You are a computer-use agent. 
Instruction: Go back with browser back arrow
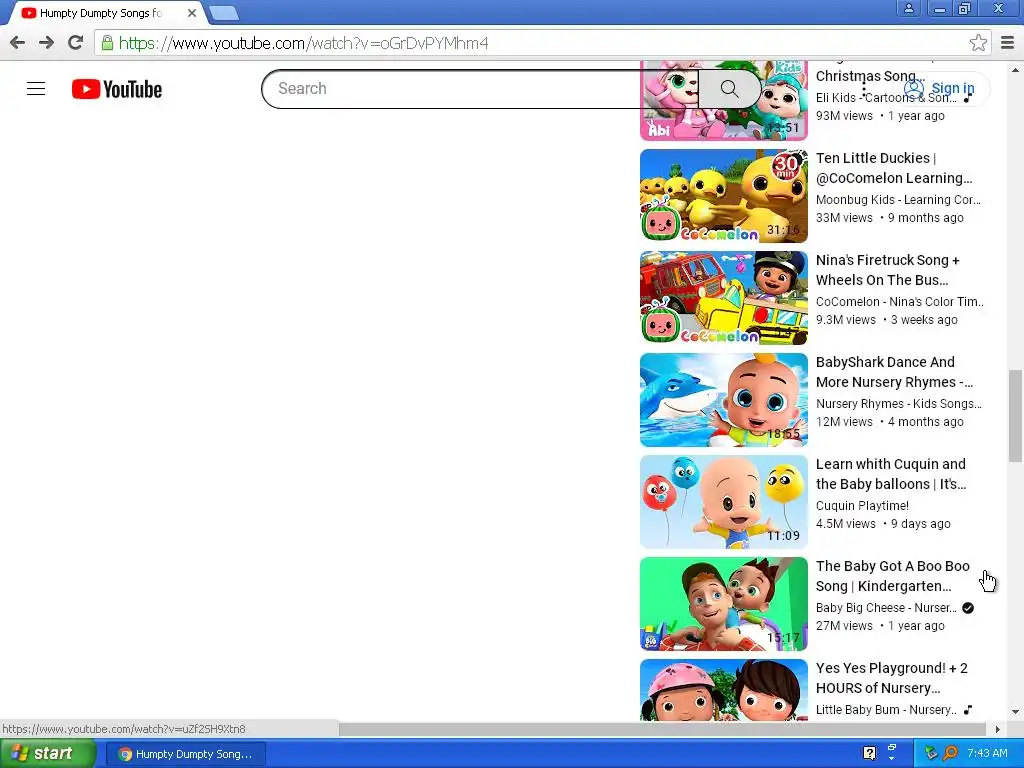point(18,43)
